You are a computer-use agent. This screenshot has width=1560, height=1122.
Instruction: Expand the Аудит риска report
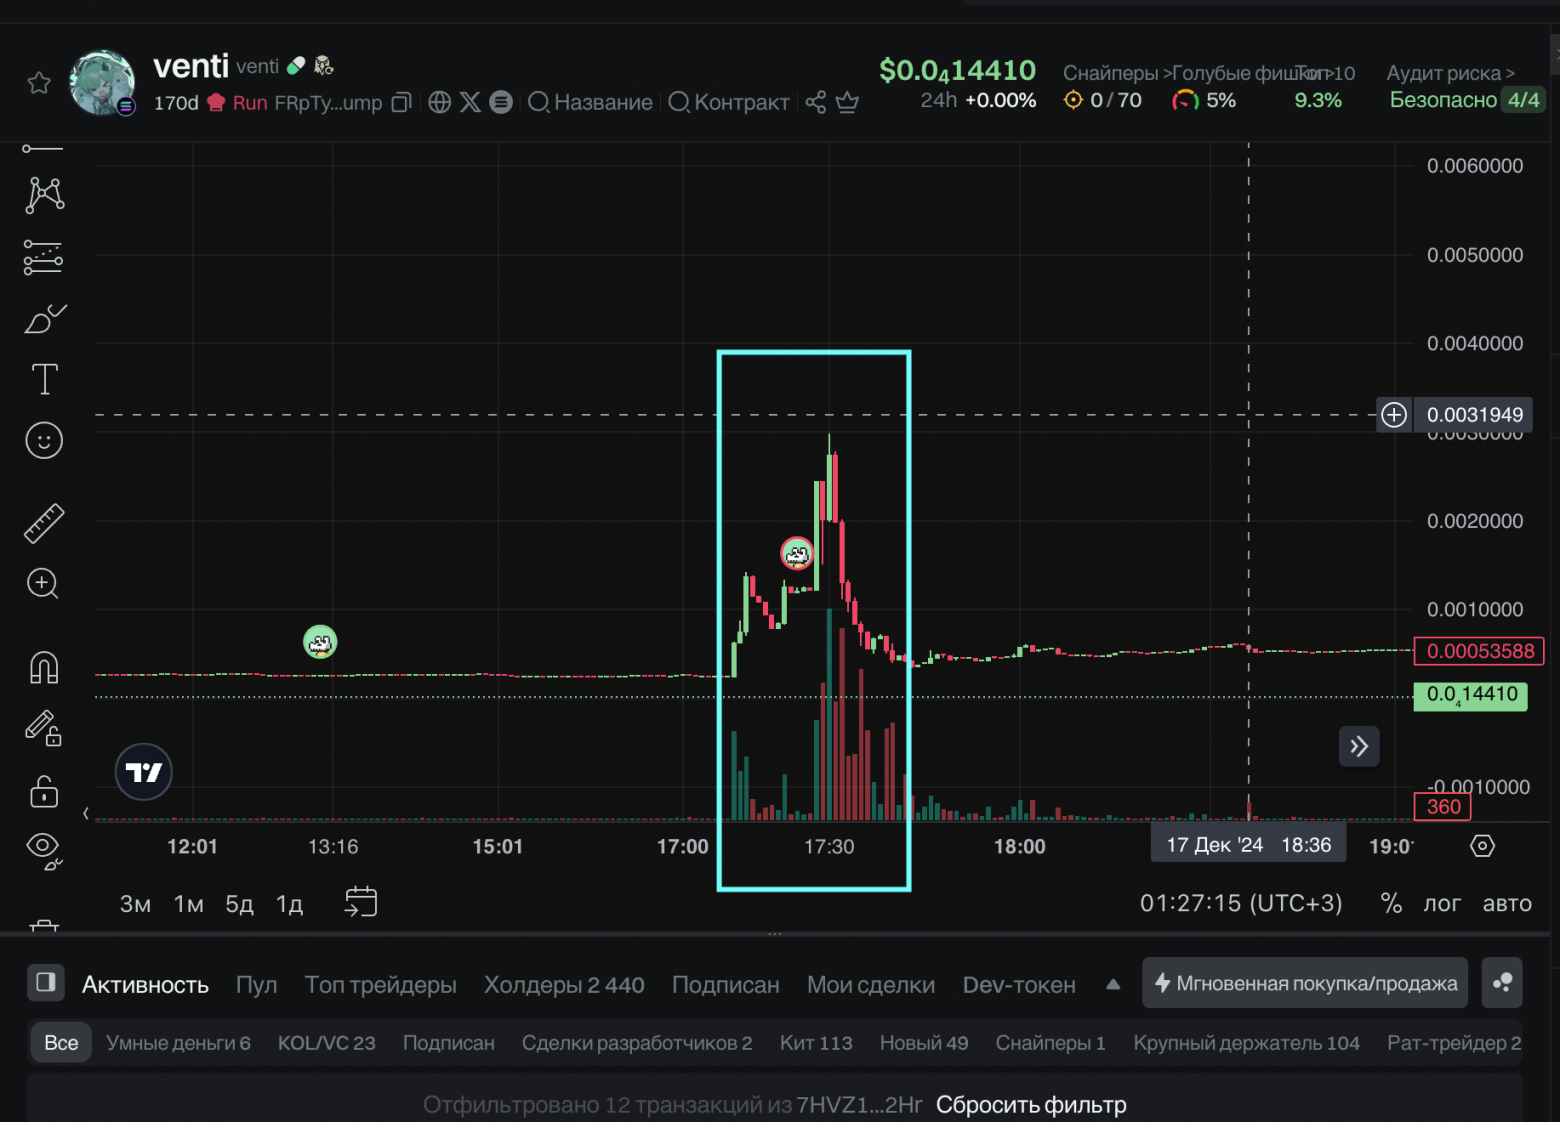tap(1450, 73)
